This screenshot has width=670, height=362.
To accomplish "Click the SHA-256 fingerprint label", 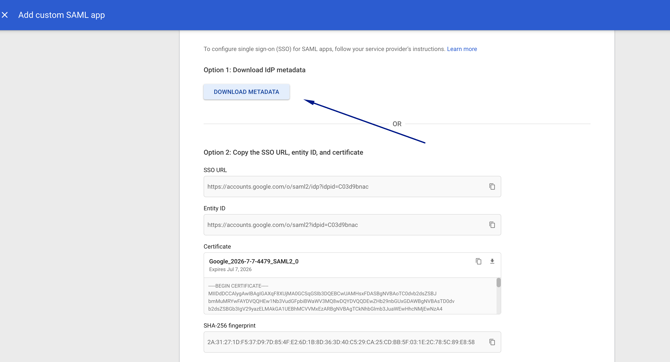I will click(x=229, y=325).
